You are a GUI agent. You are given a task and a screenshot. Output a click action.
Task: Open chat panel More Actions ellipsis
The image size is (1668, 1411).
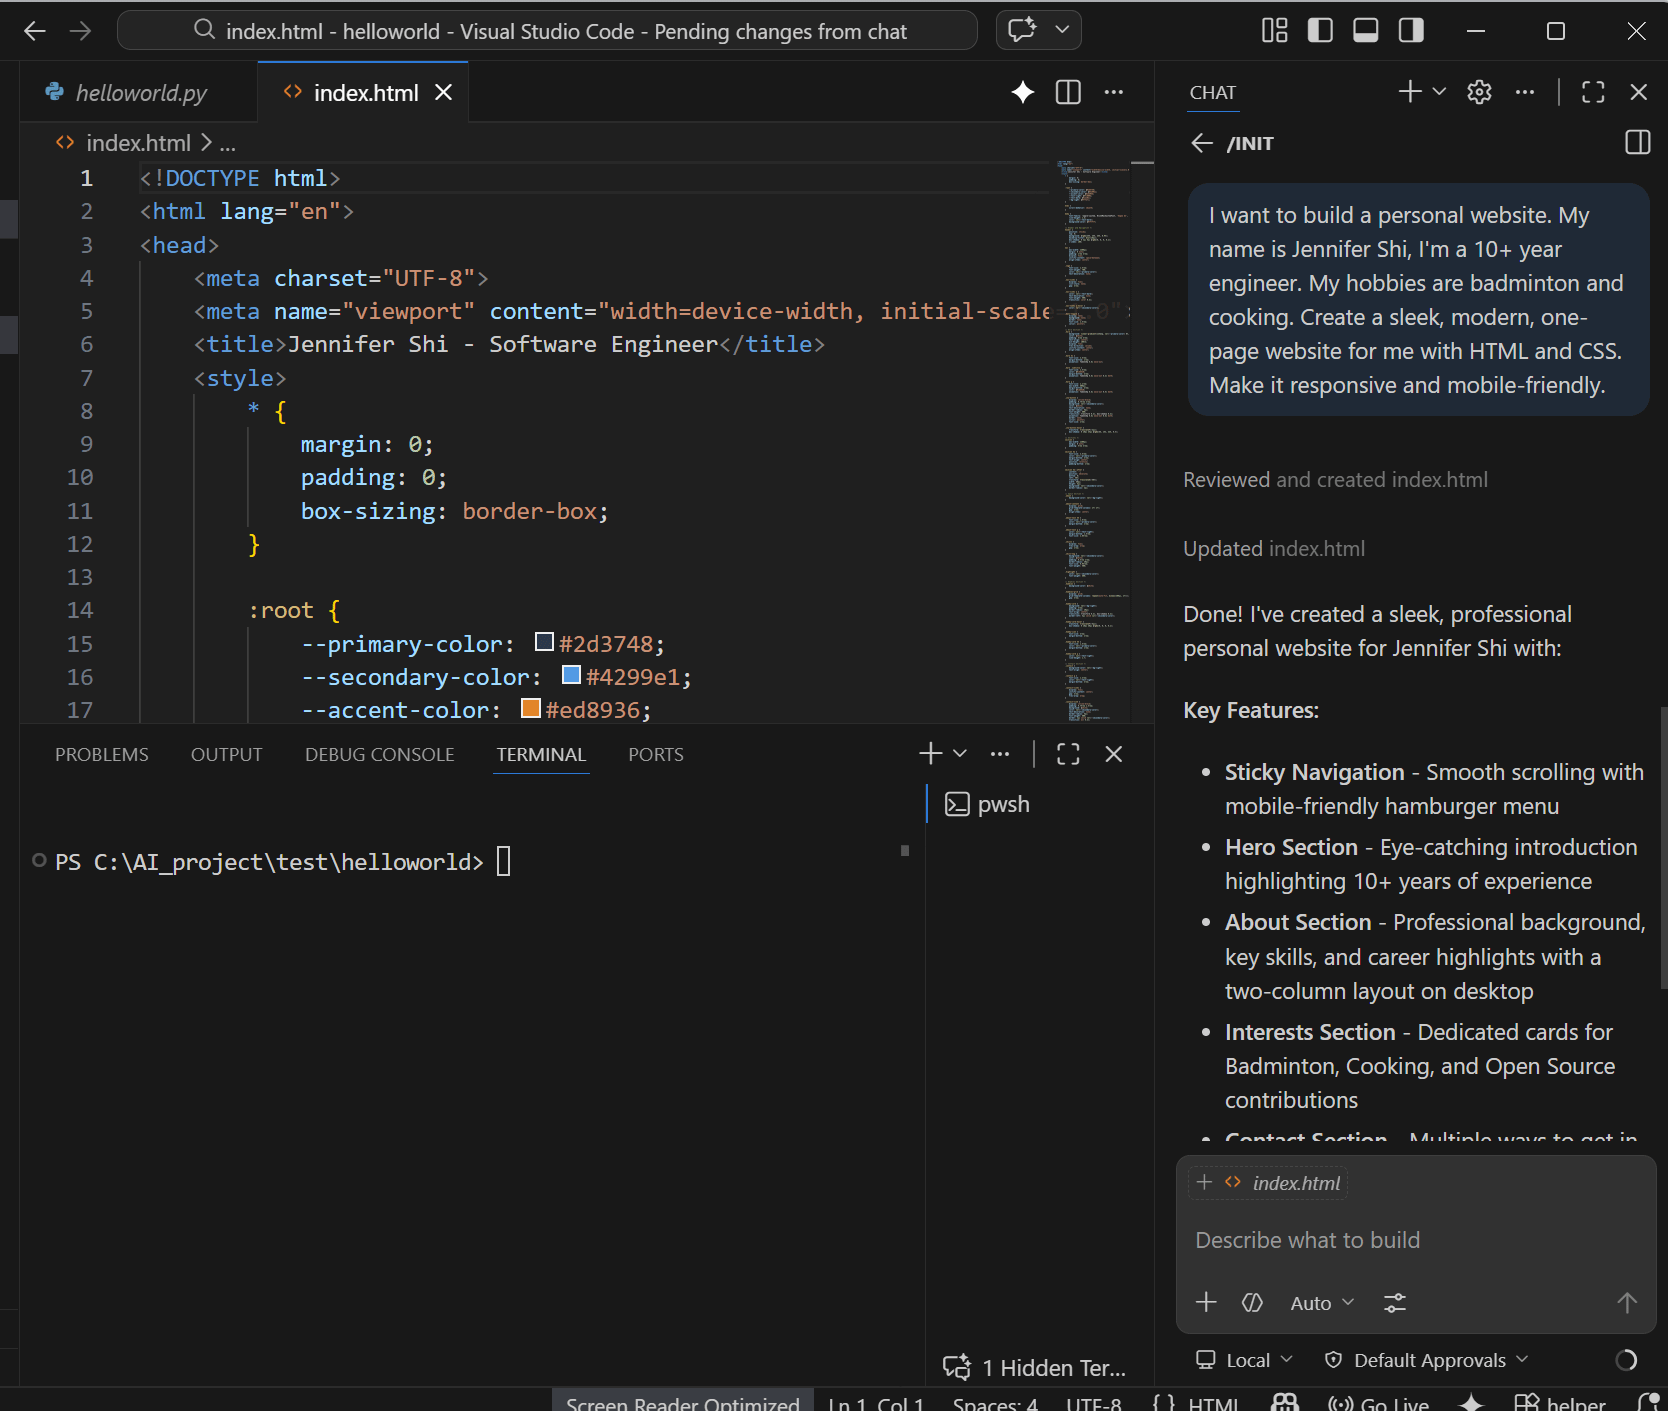click(1524, 92)
